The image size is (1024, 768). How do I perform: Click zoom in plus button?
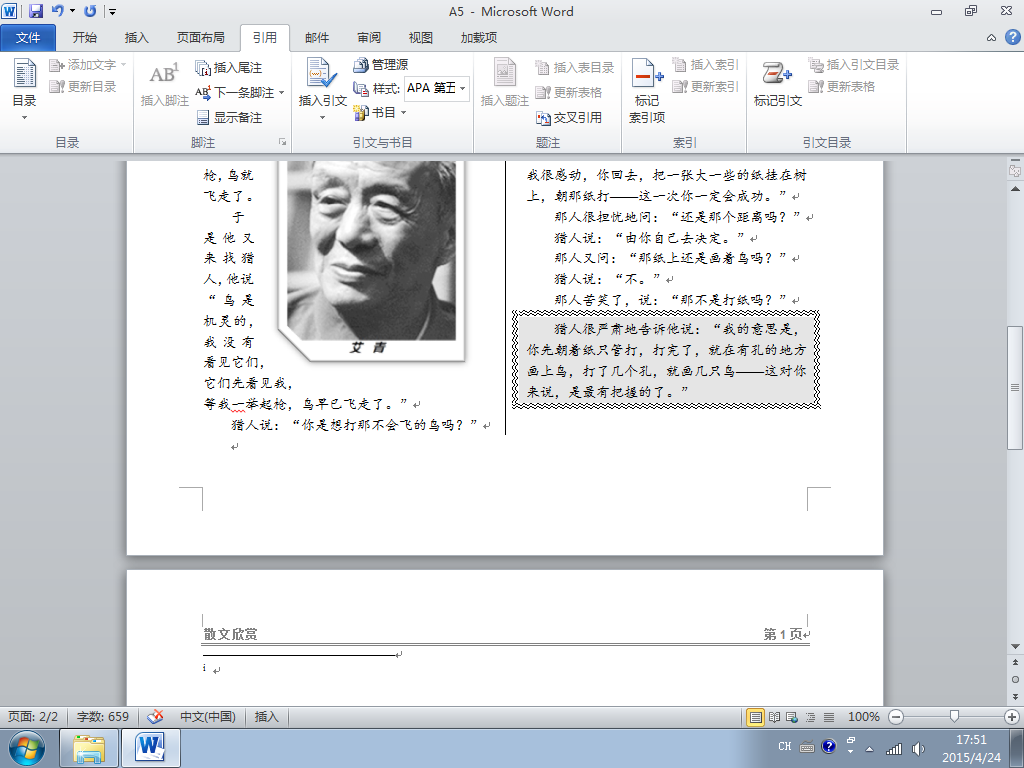click(1012, 716)
